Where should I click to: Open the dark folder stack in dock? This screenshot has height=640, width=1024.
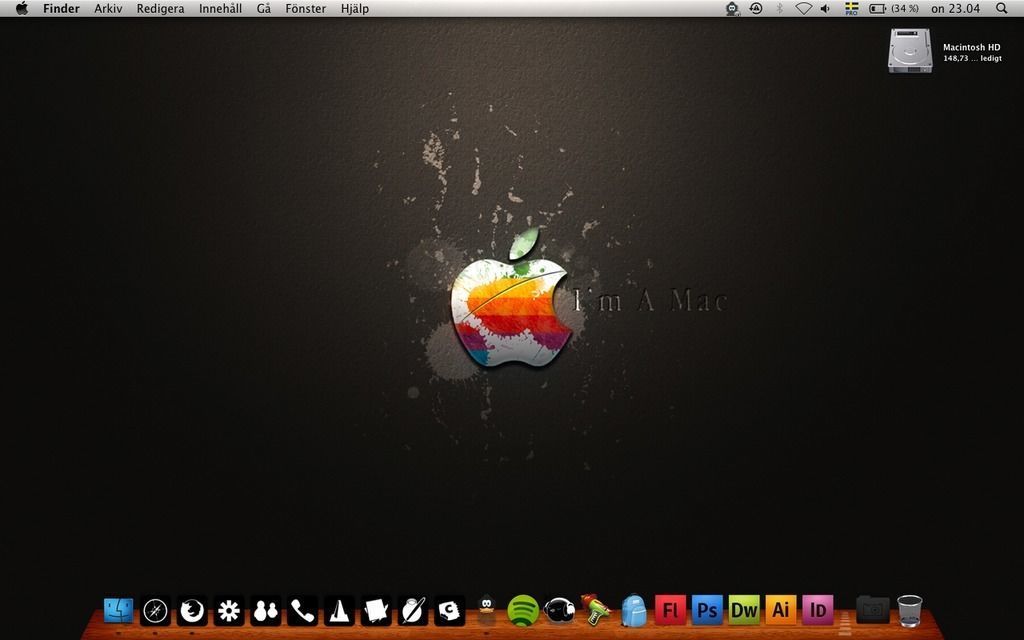point(872,610)
